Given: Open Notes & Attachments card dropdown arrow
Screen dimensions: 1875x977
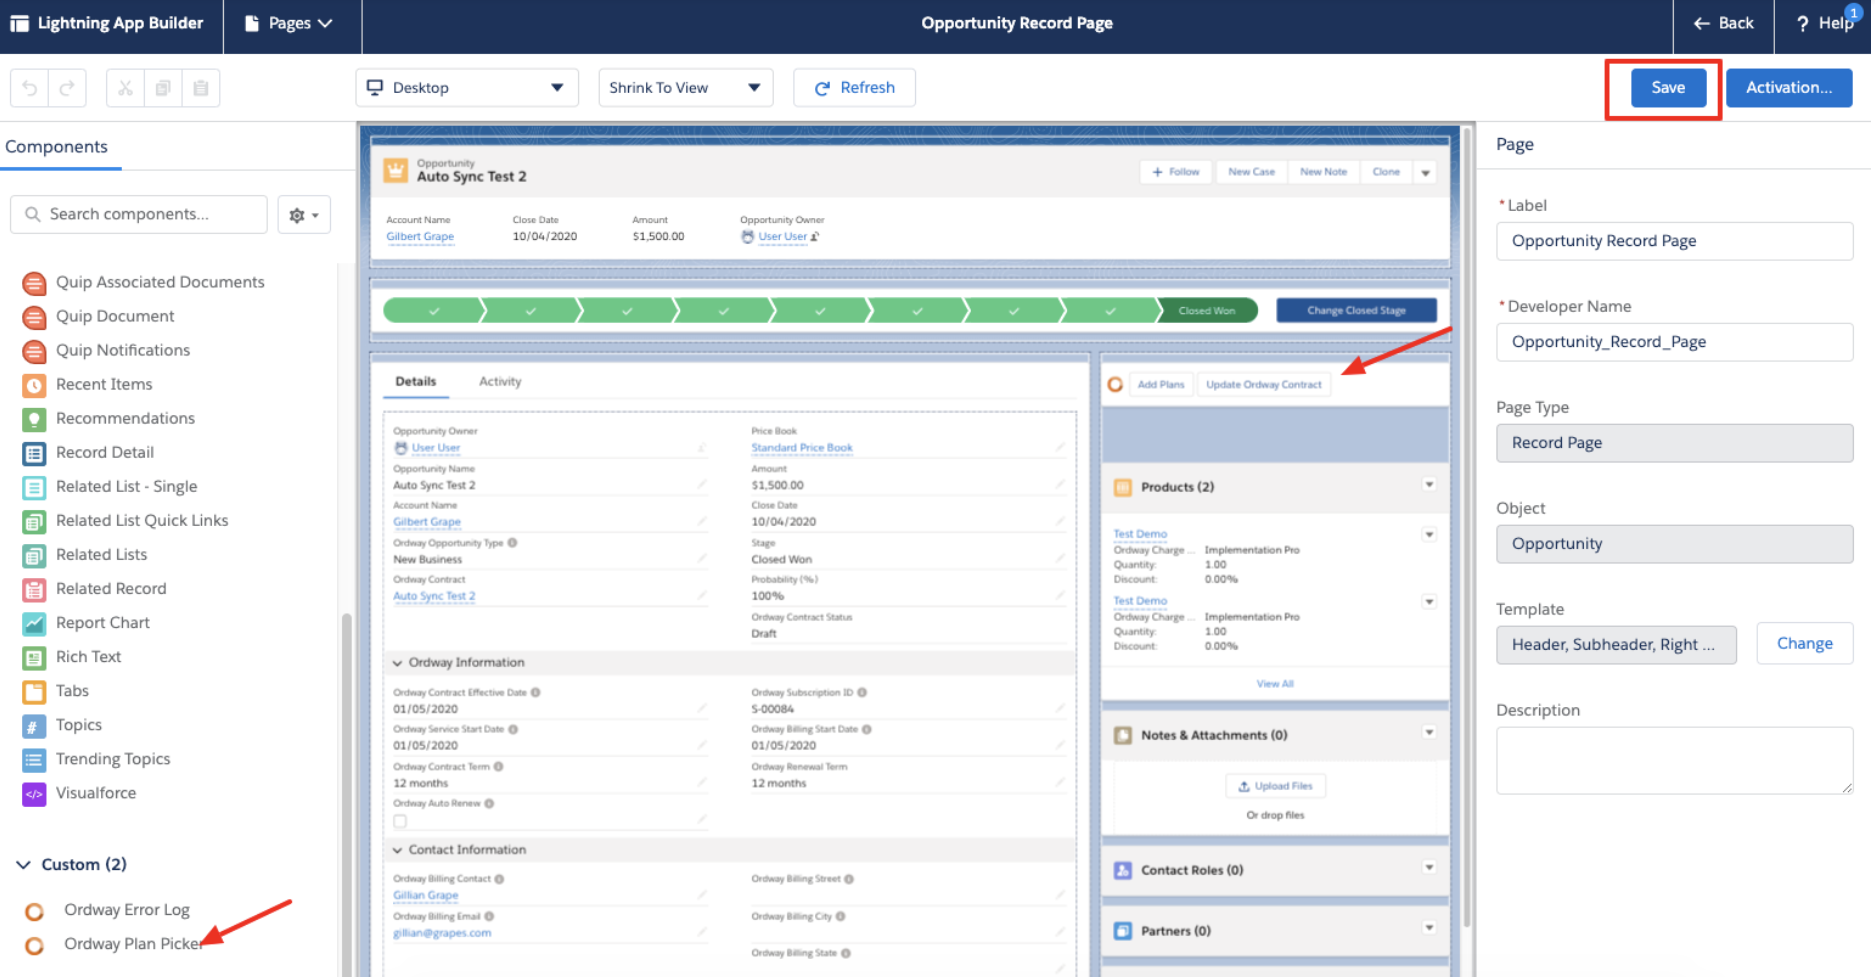Looking at the screenshot, I should pos(1429,733).
